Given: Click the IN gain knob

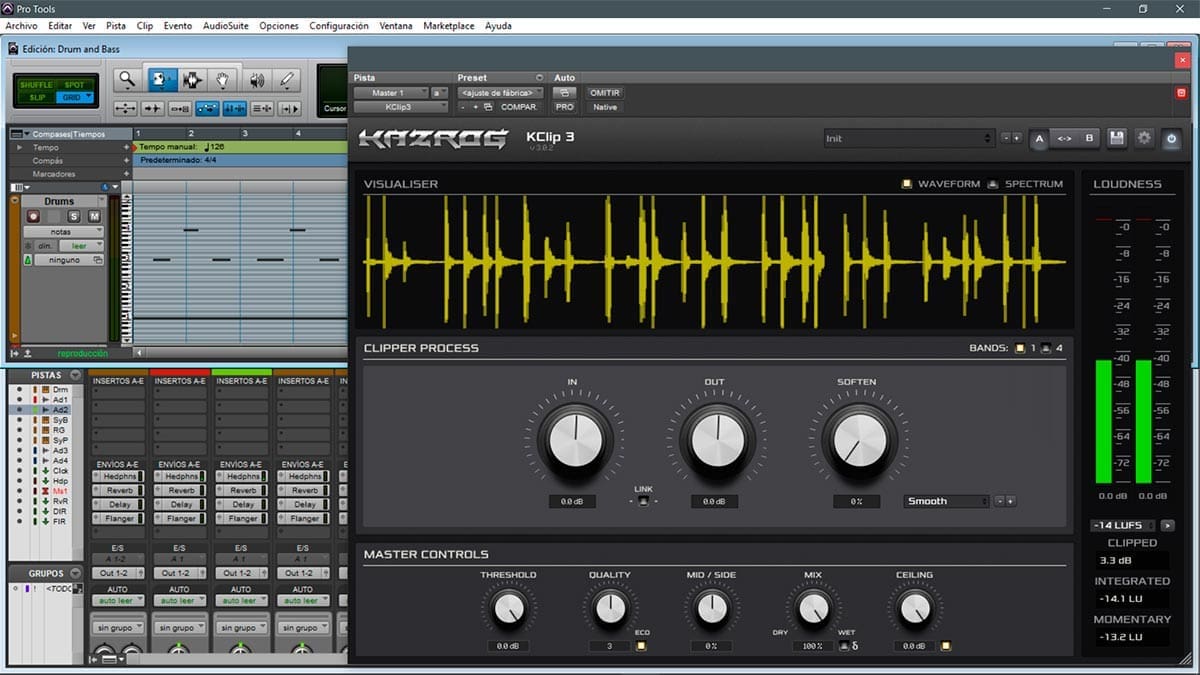Looking at the screenshot, I should tap(574, 439).
